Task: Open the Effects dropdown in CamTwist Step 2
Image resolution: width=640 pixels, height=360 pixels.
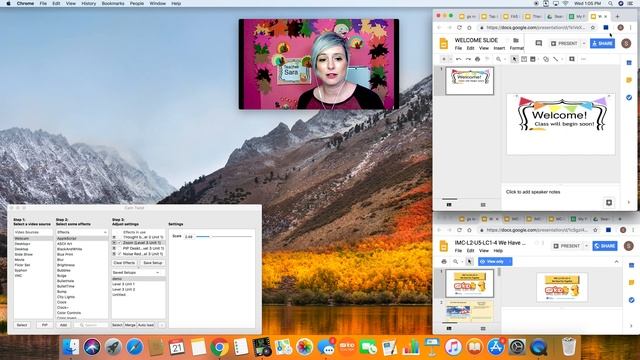Action: pos(82,232)
